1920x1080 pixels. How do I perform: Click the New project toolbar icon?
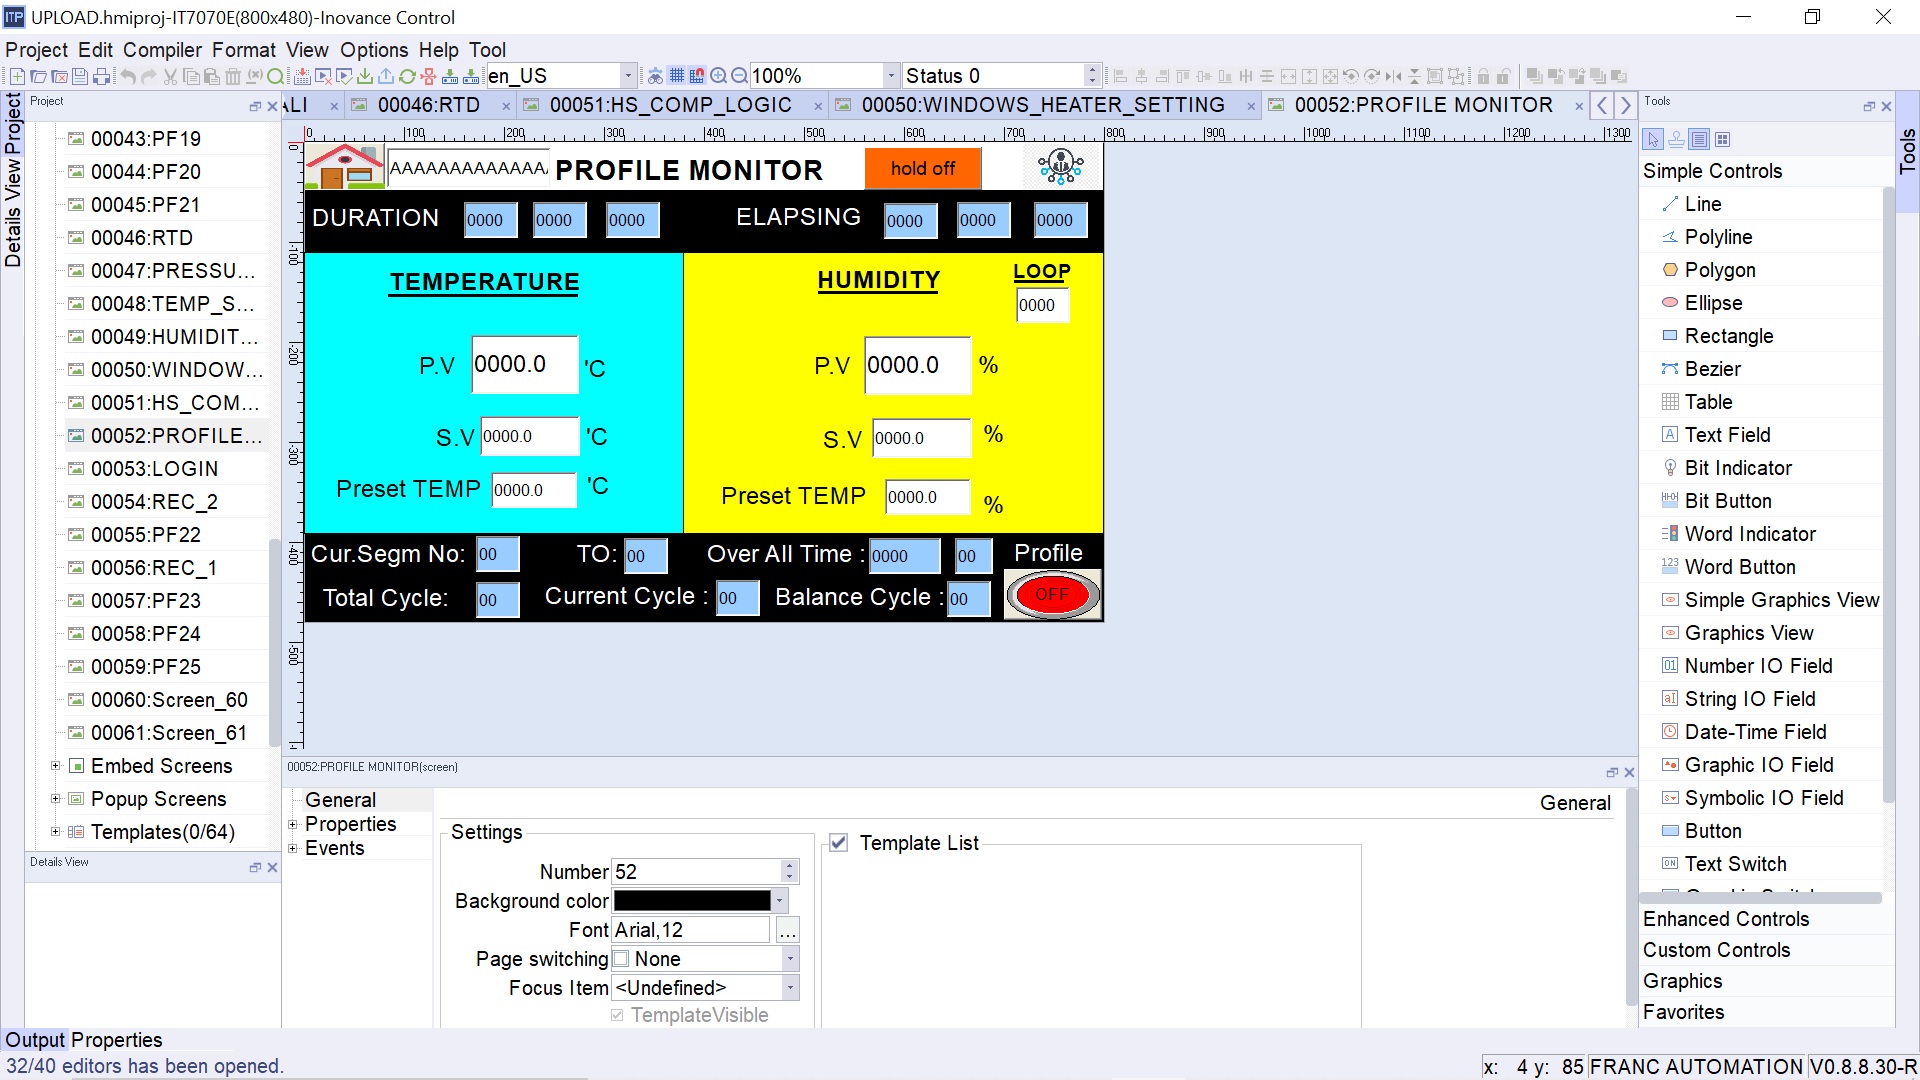pos(17,76)
